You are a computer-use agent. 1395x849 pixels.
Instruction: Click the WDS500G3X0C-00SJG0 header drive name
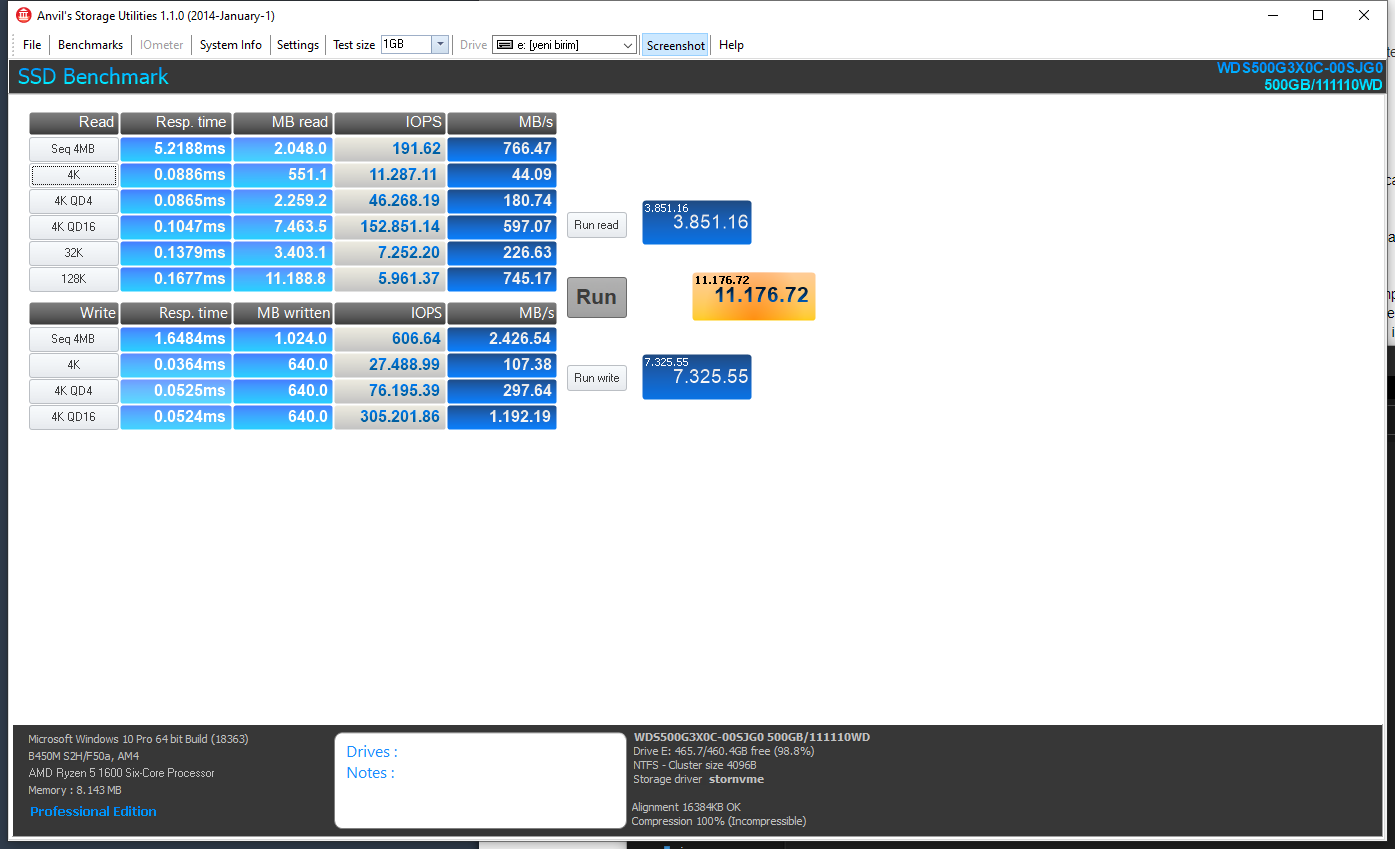(1300, 68)
